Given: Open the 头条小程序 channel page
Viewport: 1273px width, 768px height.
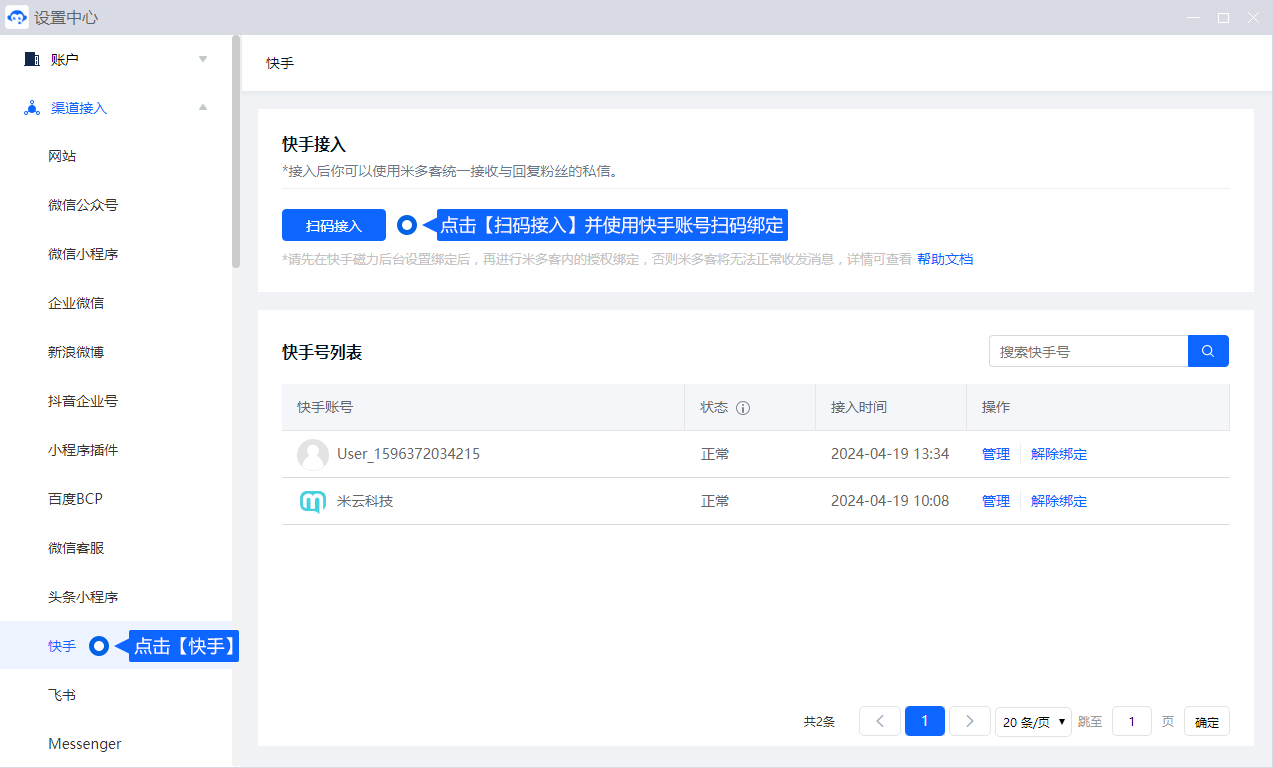Looking at the screenshot, I should pyautogui.click(x=83, y=598).
